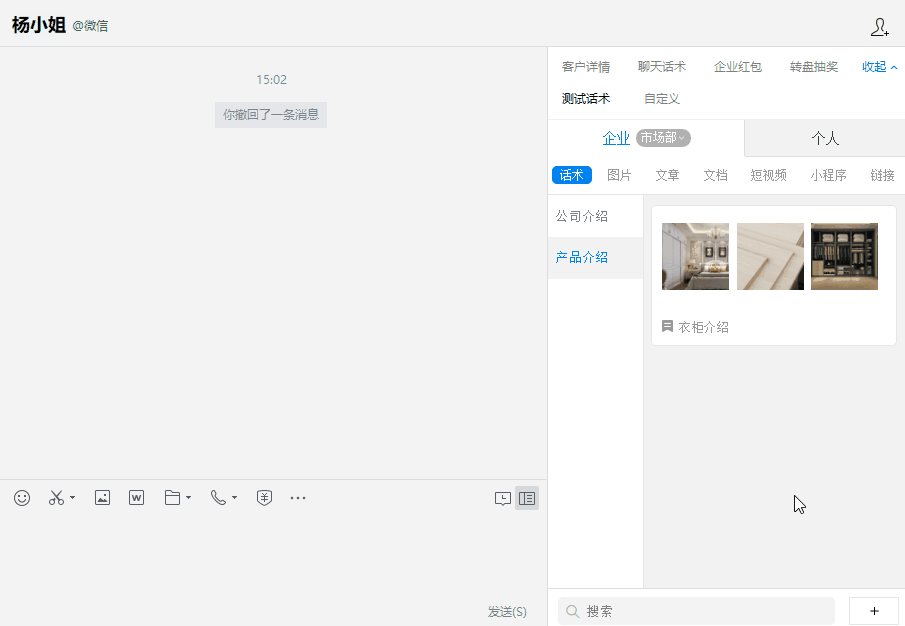The width and height of the screenshot is (905, 626).
Task: Open the 公司介绍 group
Action: 595,216
